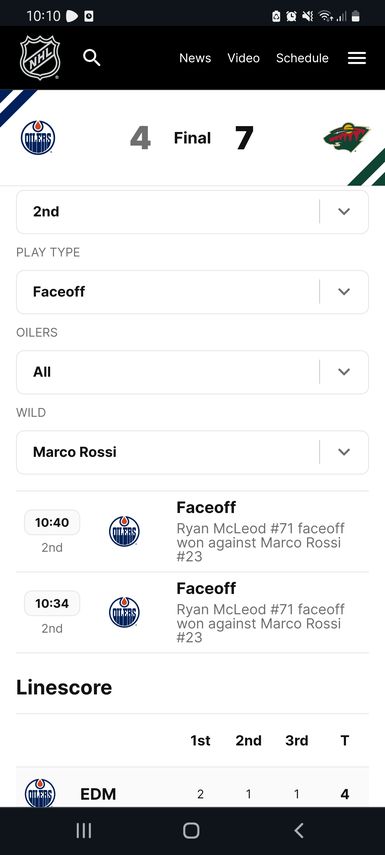This screenshot has width=385, height=855.
Task: Tap the Oilers logo in score header
Action: pyautogui.click(x=38, y=137)
